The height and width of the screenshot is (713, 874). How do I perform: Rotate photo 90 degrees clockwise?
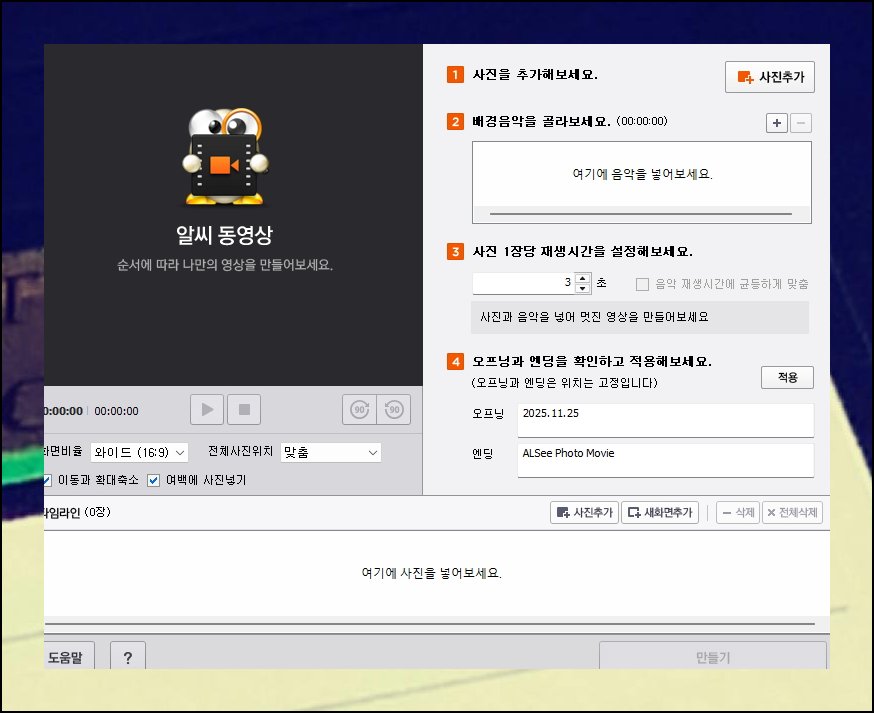pos(360,410)
